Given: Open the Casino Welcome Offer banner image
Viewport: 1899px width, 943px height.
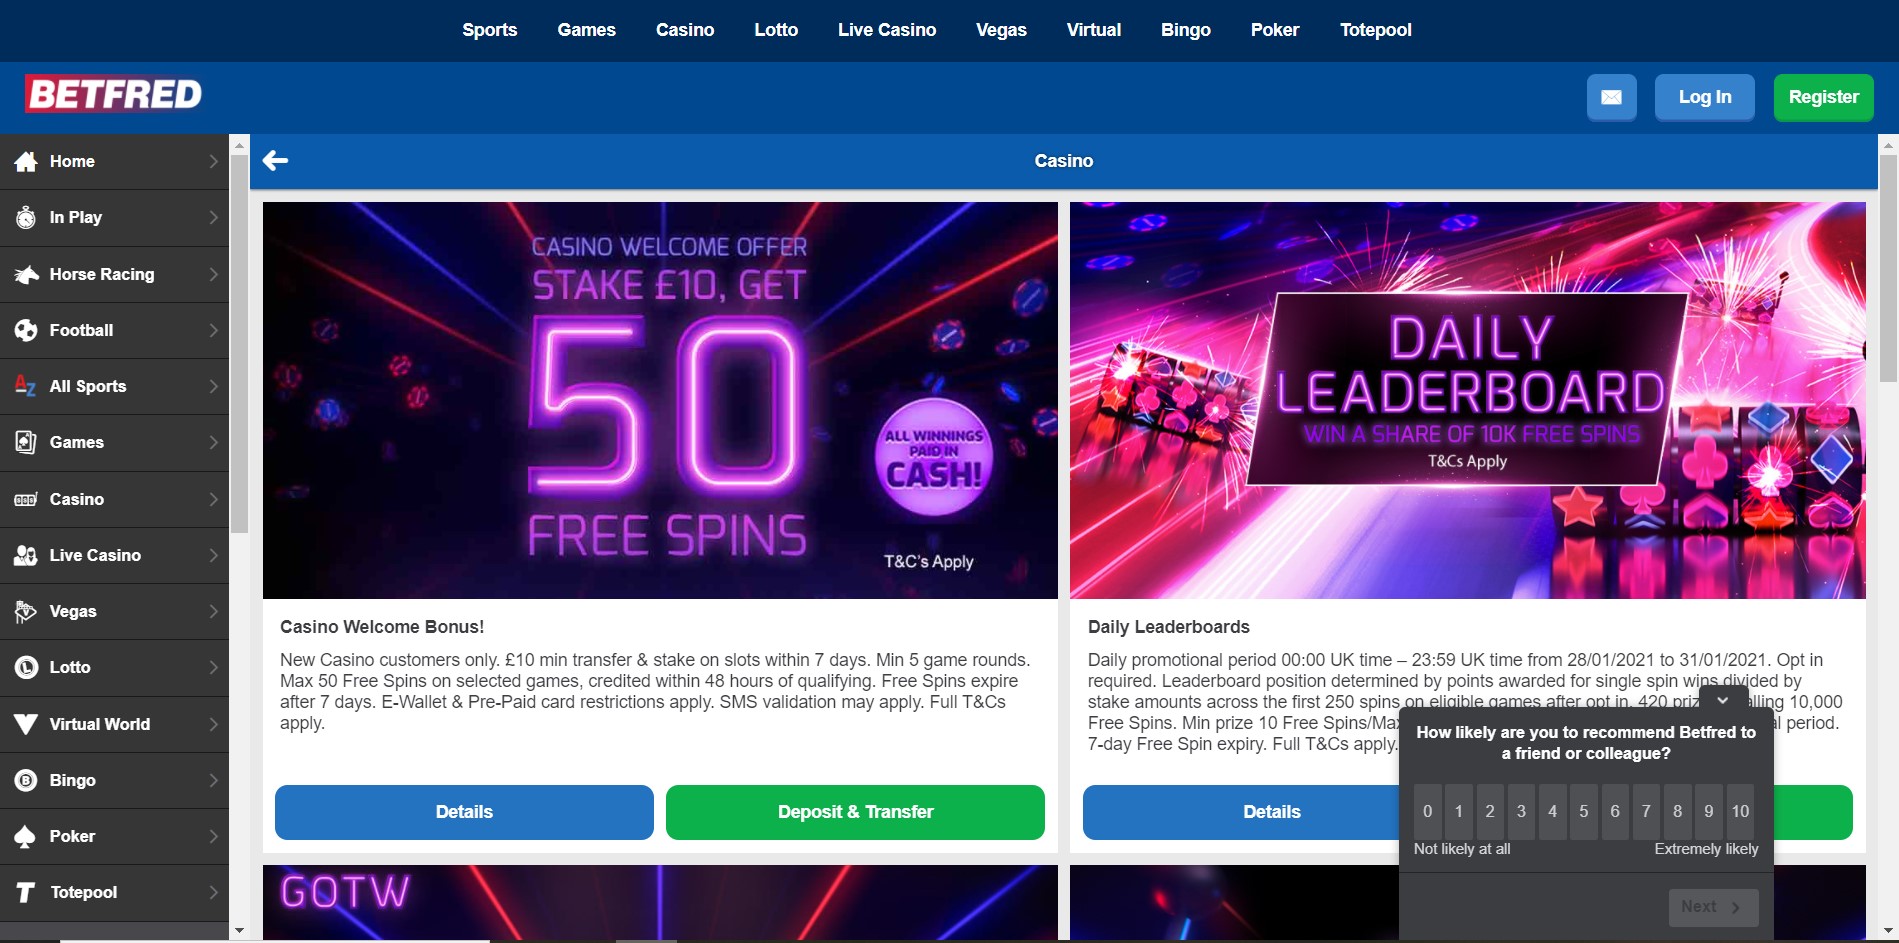Looking at the screenshot, I should pos(660,400).
